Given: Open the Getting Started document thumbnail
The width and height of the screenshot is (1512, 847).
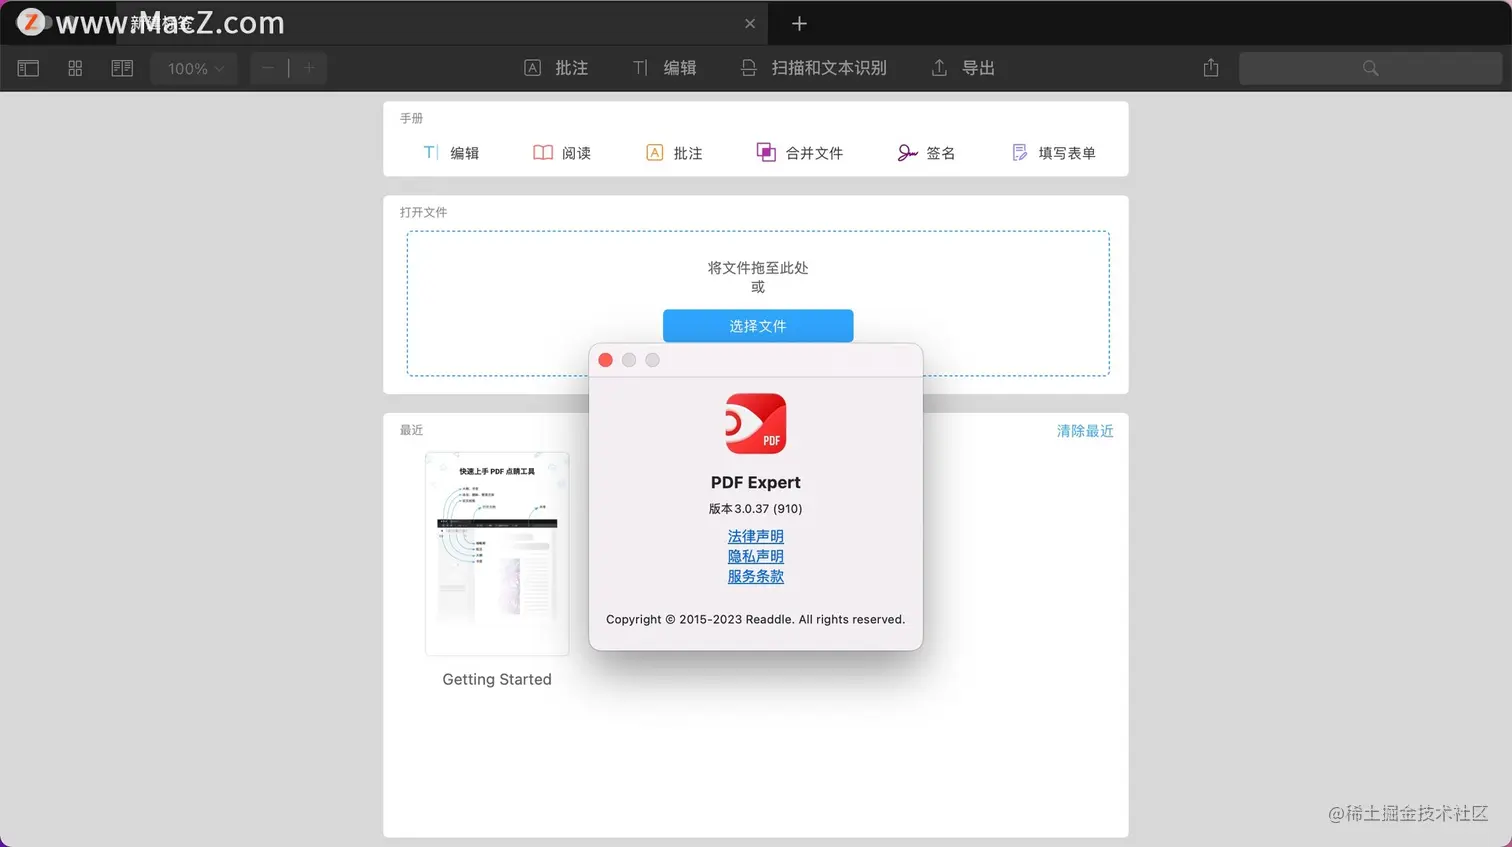Looking at the screenshot, I should pyautogui.click(x=497, y=554).
